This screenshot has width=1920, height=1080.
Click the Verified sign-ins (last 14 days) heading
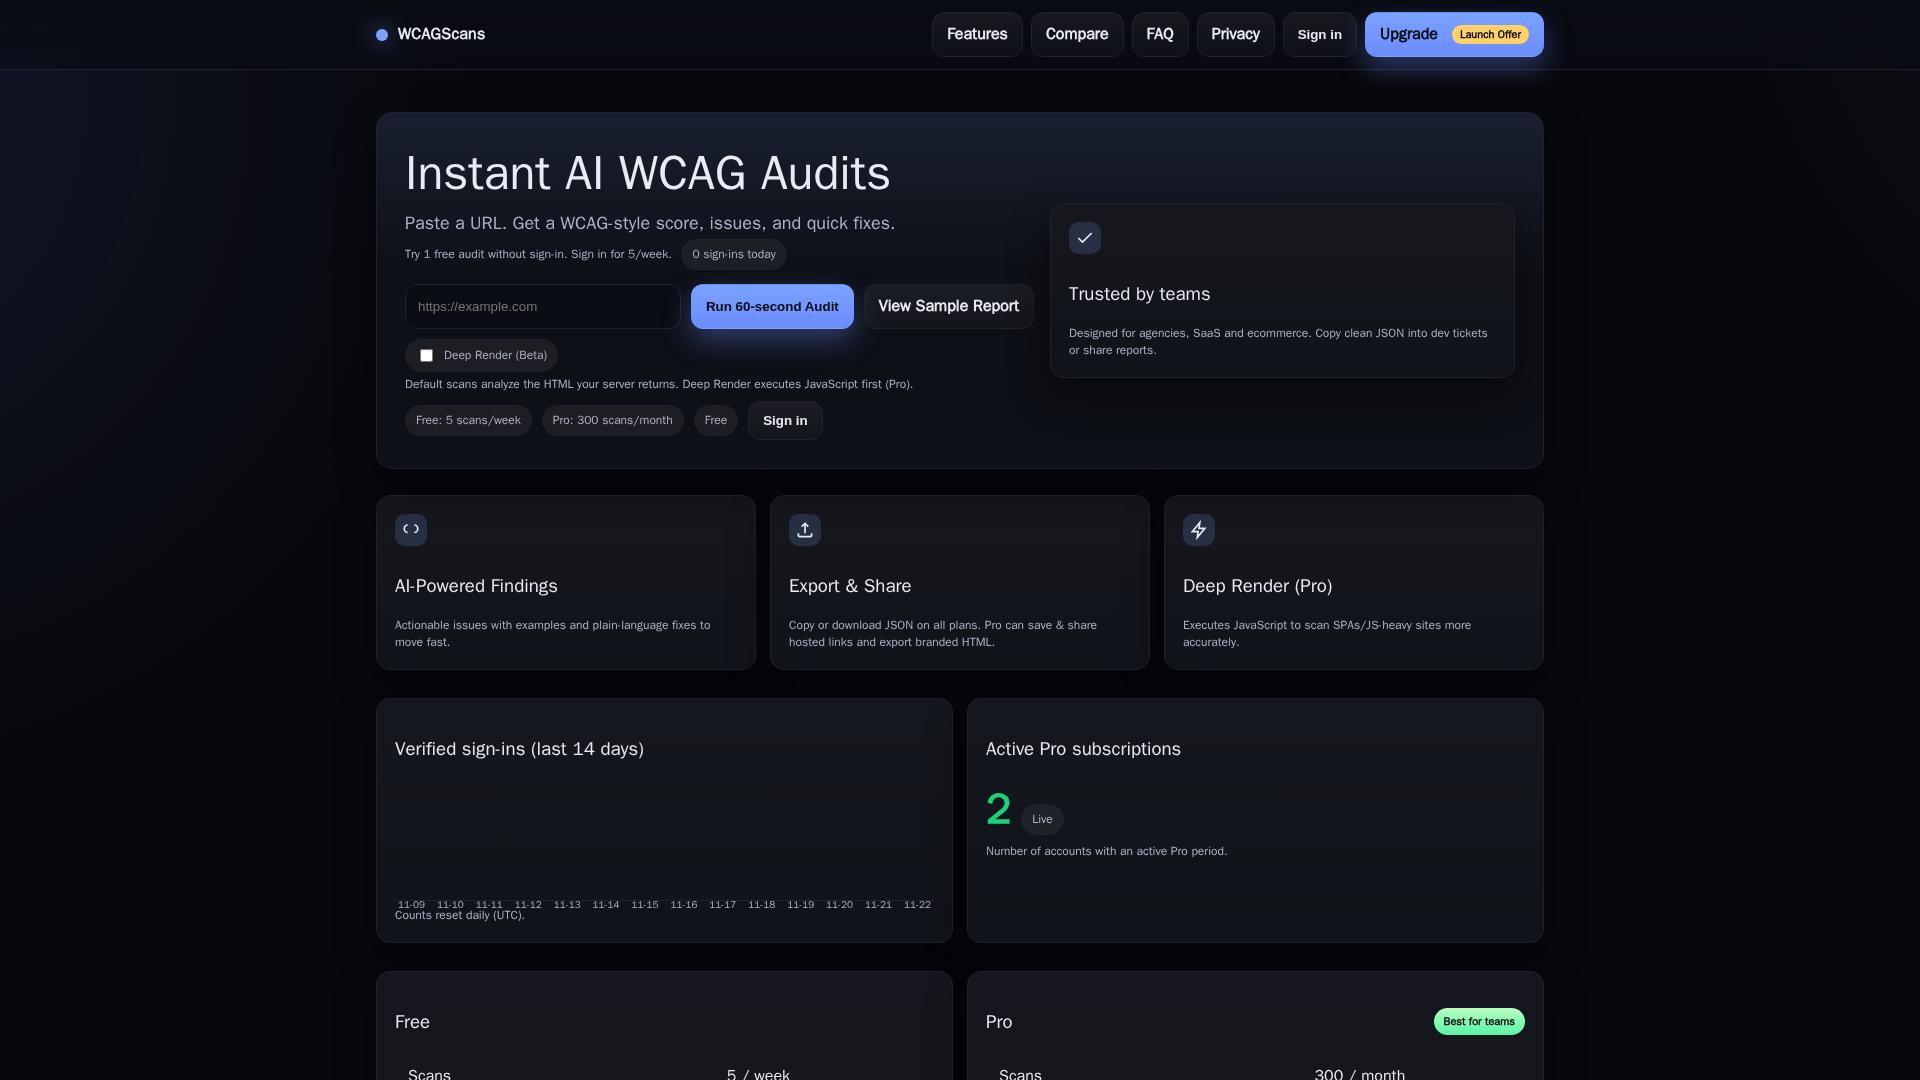click(519, 750)
